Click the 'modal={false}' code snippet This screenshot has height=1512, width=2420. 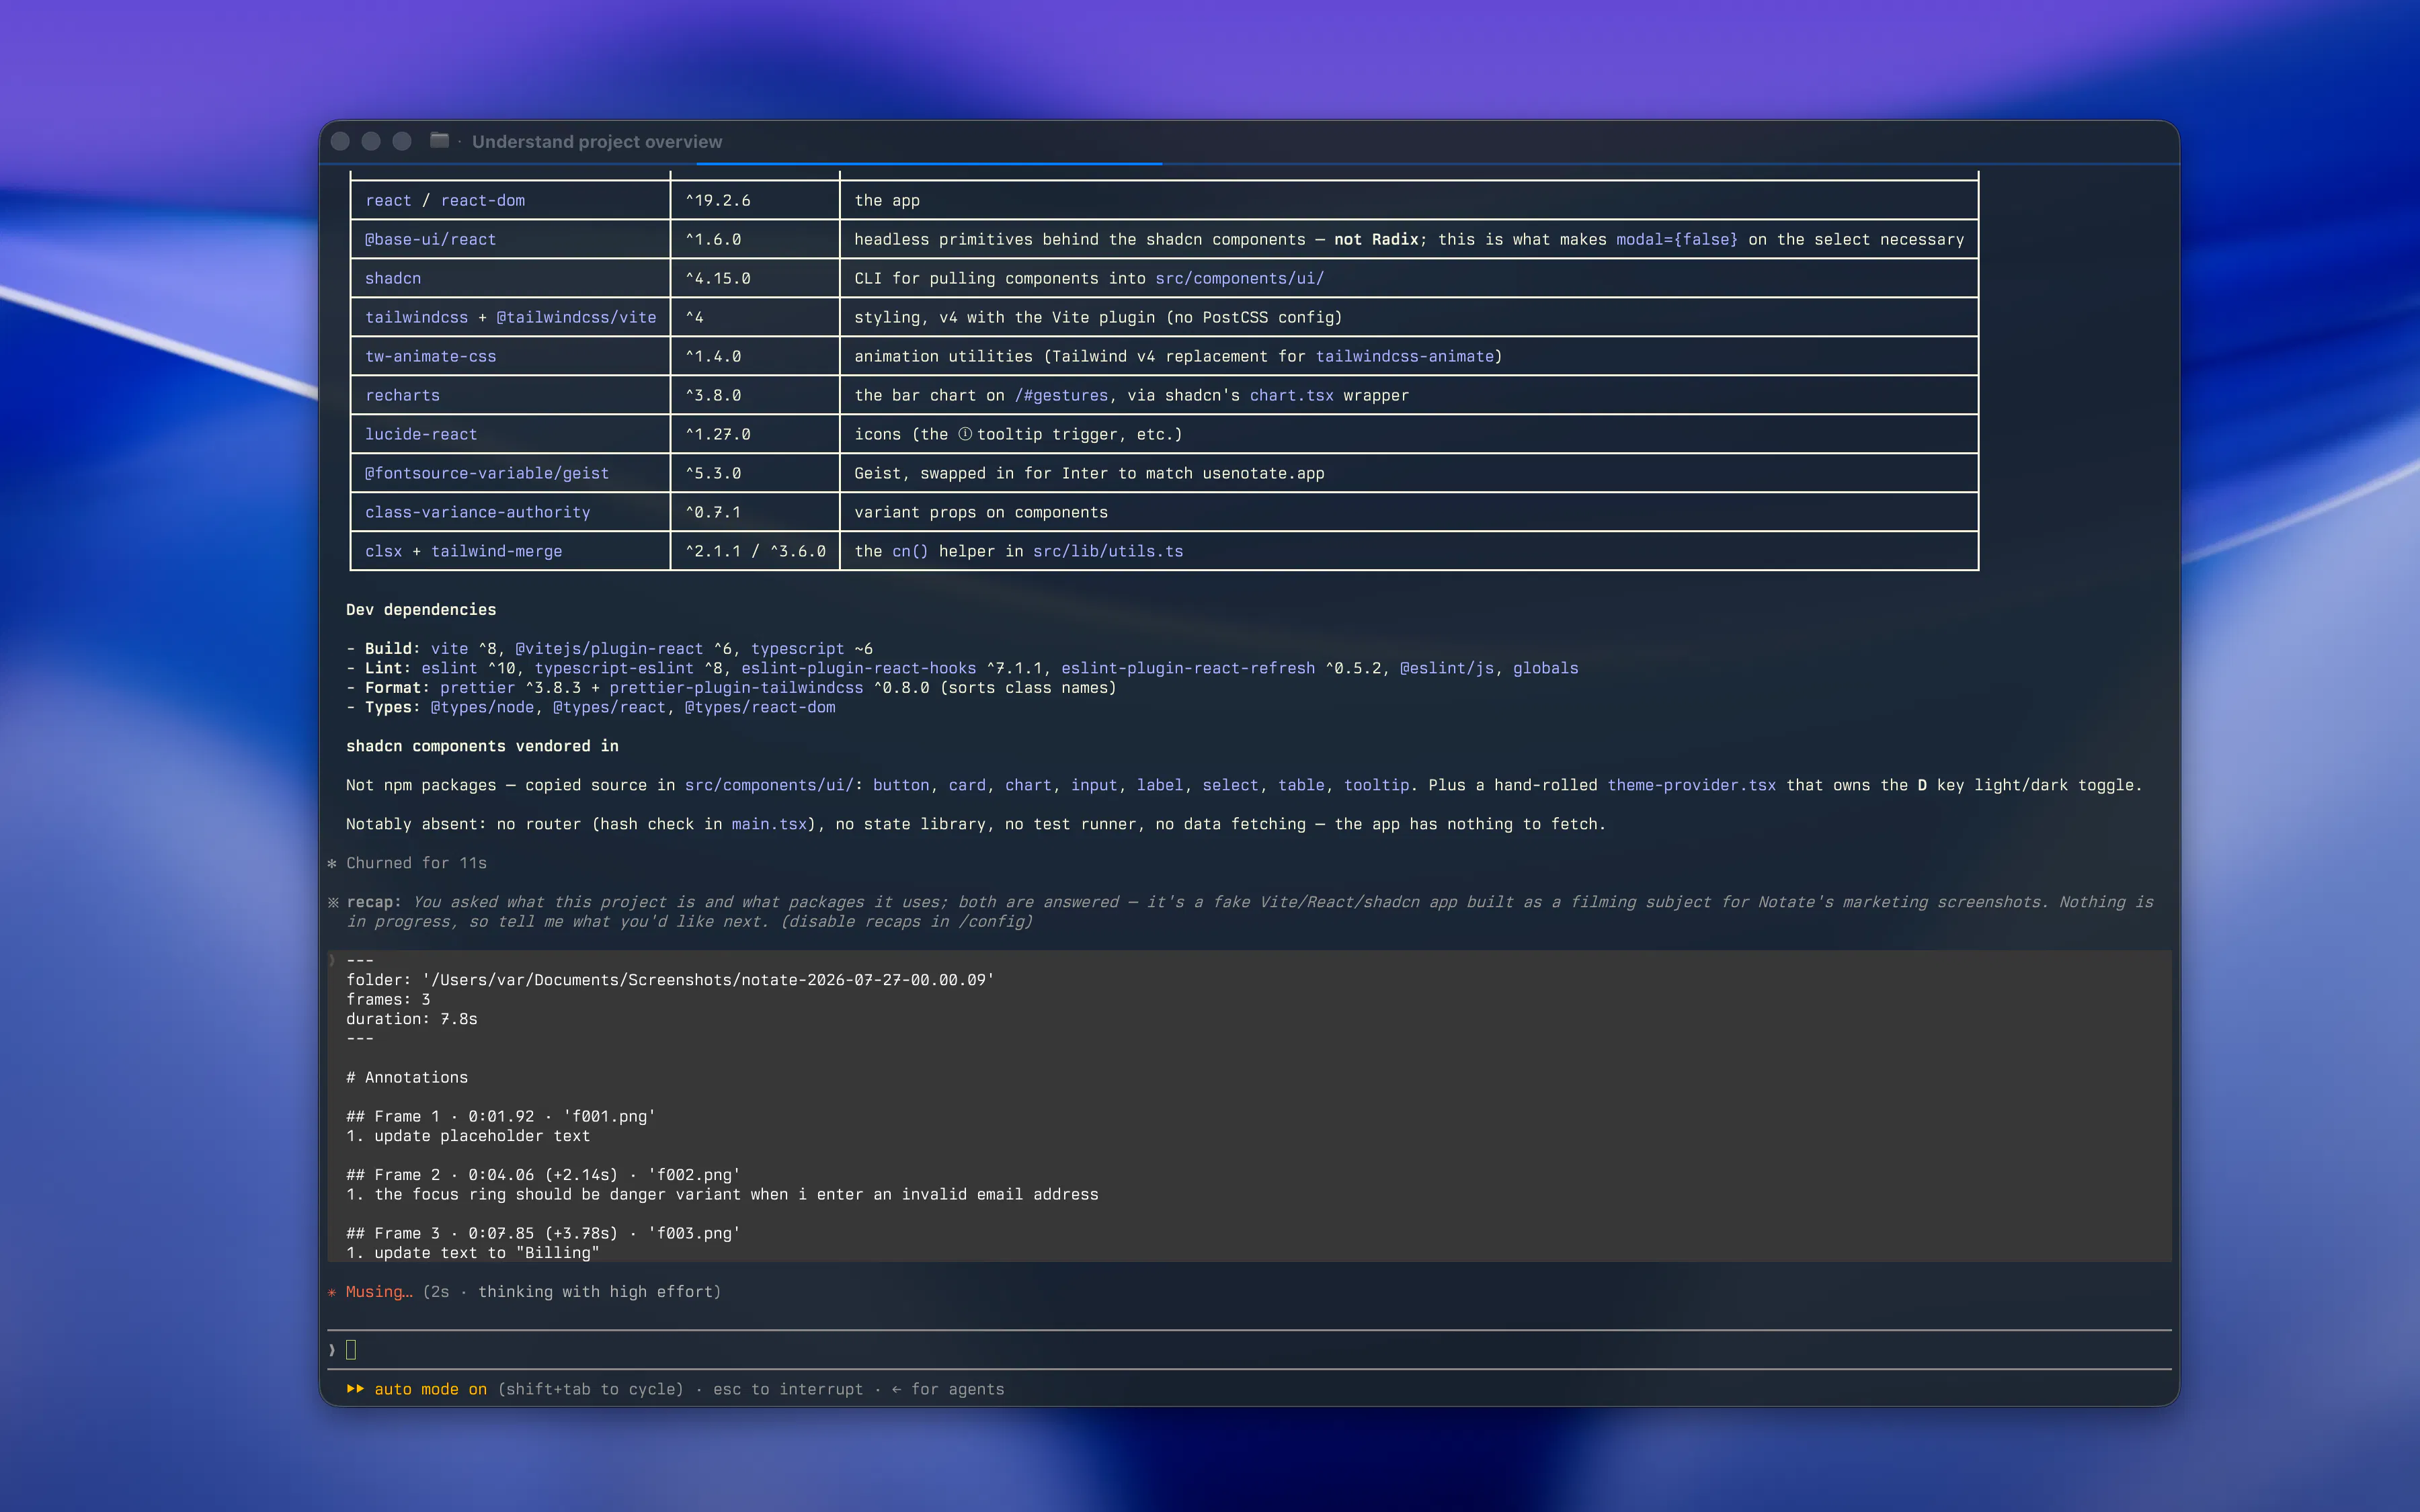tap(1677, 239)
